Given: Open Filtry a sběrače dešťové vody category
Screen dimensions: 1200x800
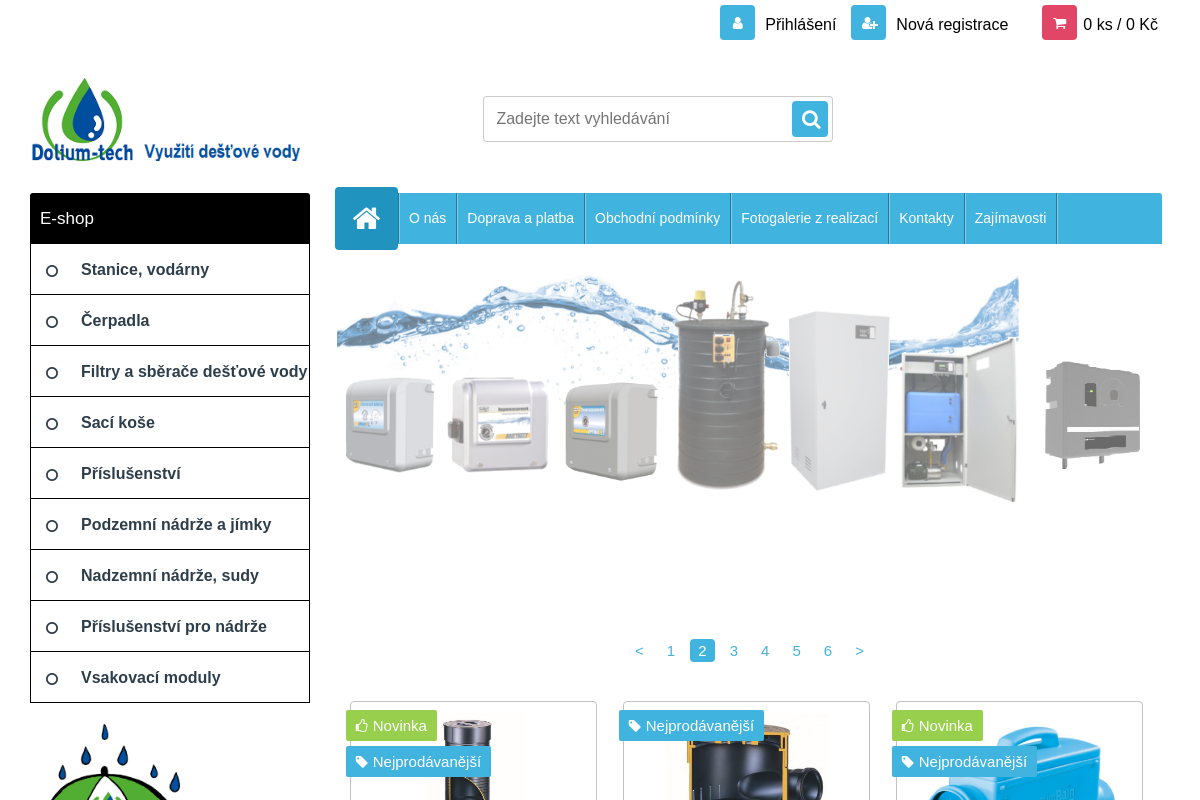Looking at the screenshot, I should coord(170,372).
